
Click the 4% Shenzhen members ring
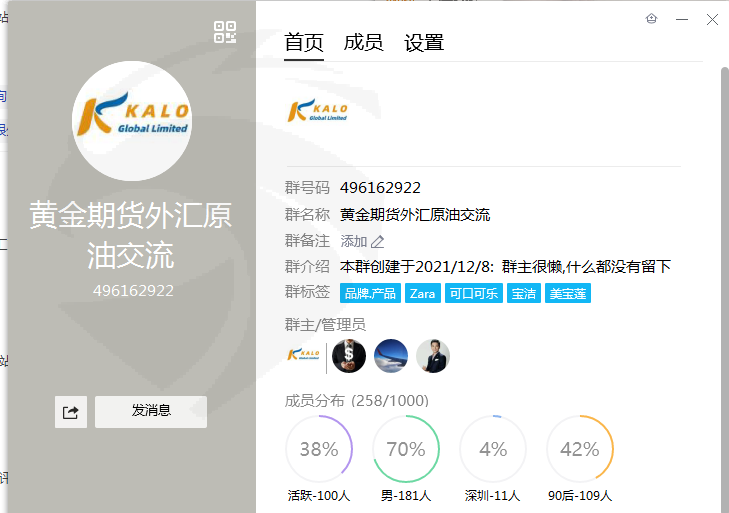493,449
